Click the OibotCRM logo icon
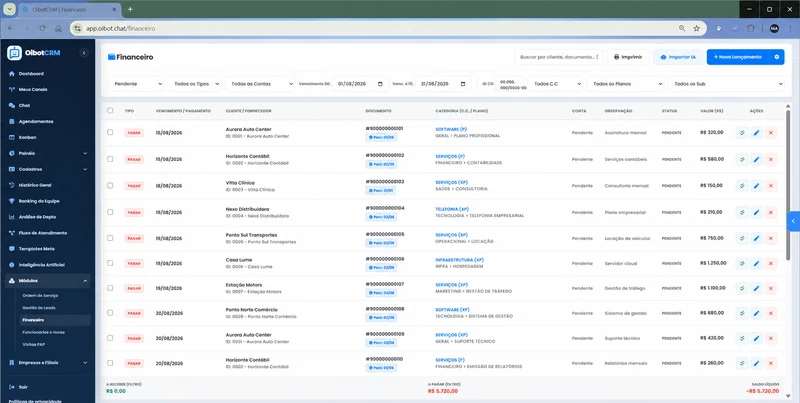 [x=14, y=53]
